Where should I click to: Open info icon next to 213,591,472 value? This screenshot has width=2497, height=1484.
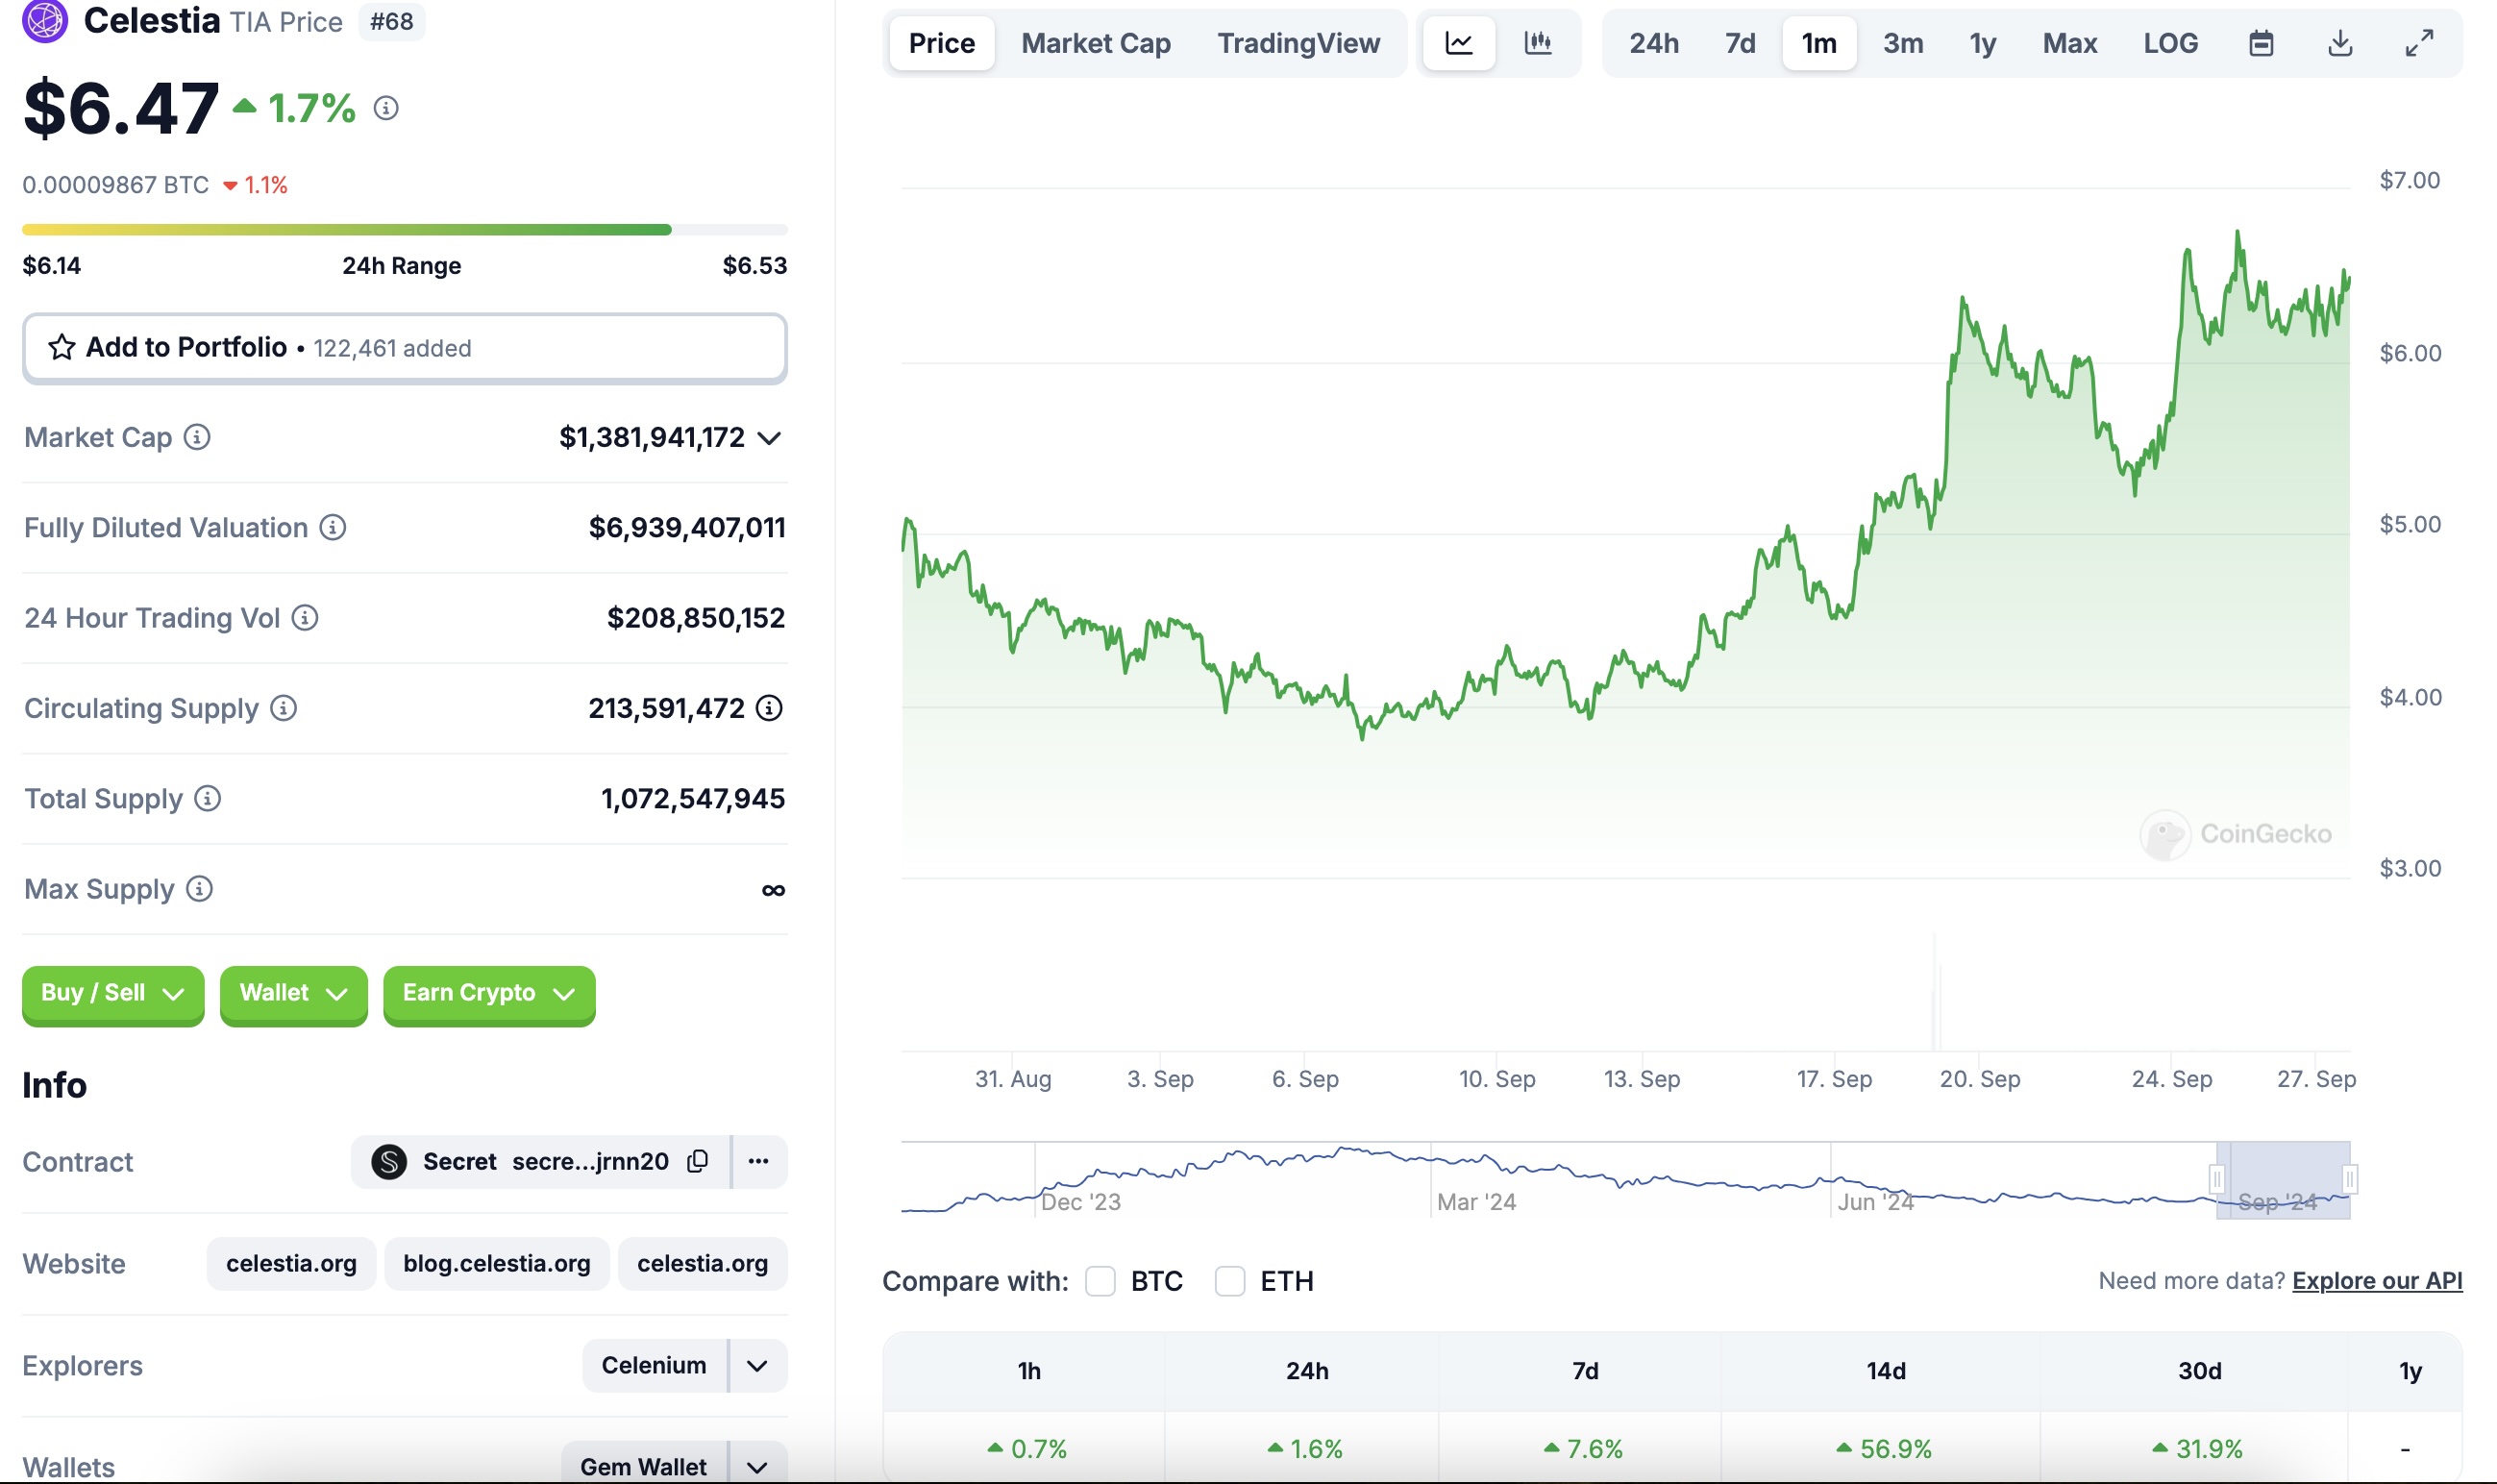coord(769,708)
